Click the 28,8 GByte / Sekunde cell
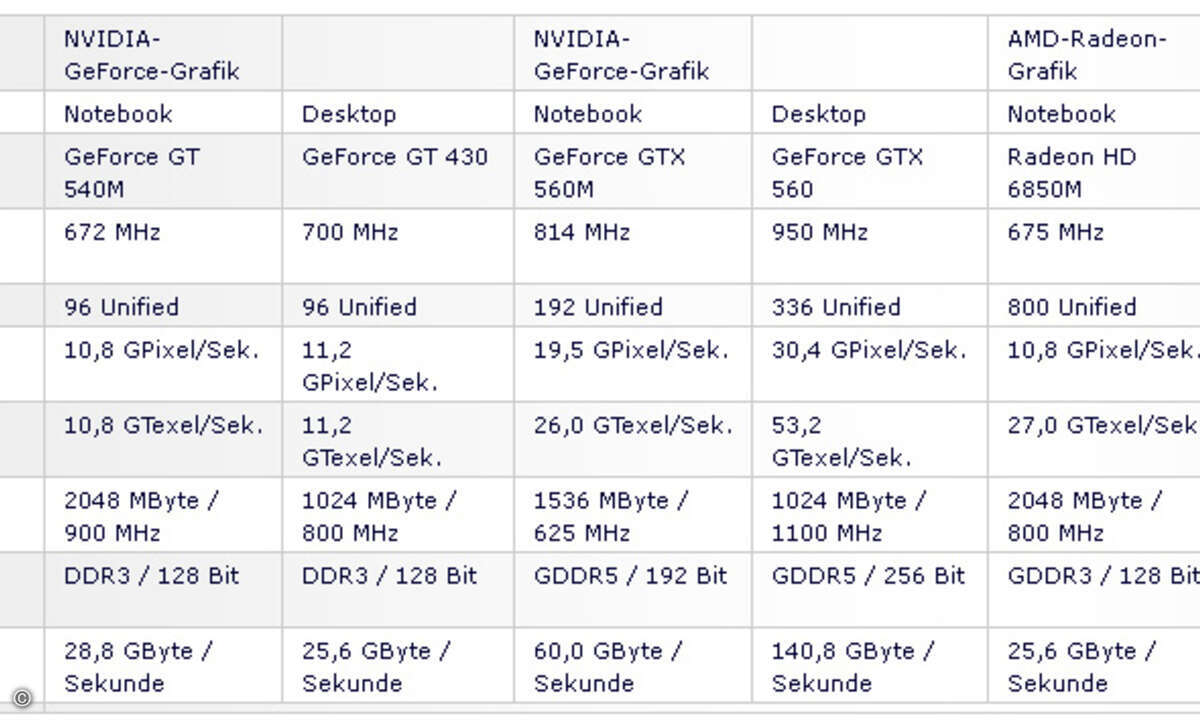Viewport: 1200px width, 720px height. tap(163, 665)
